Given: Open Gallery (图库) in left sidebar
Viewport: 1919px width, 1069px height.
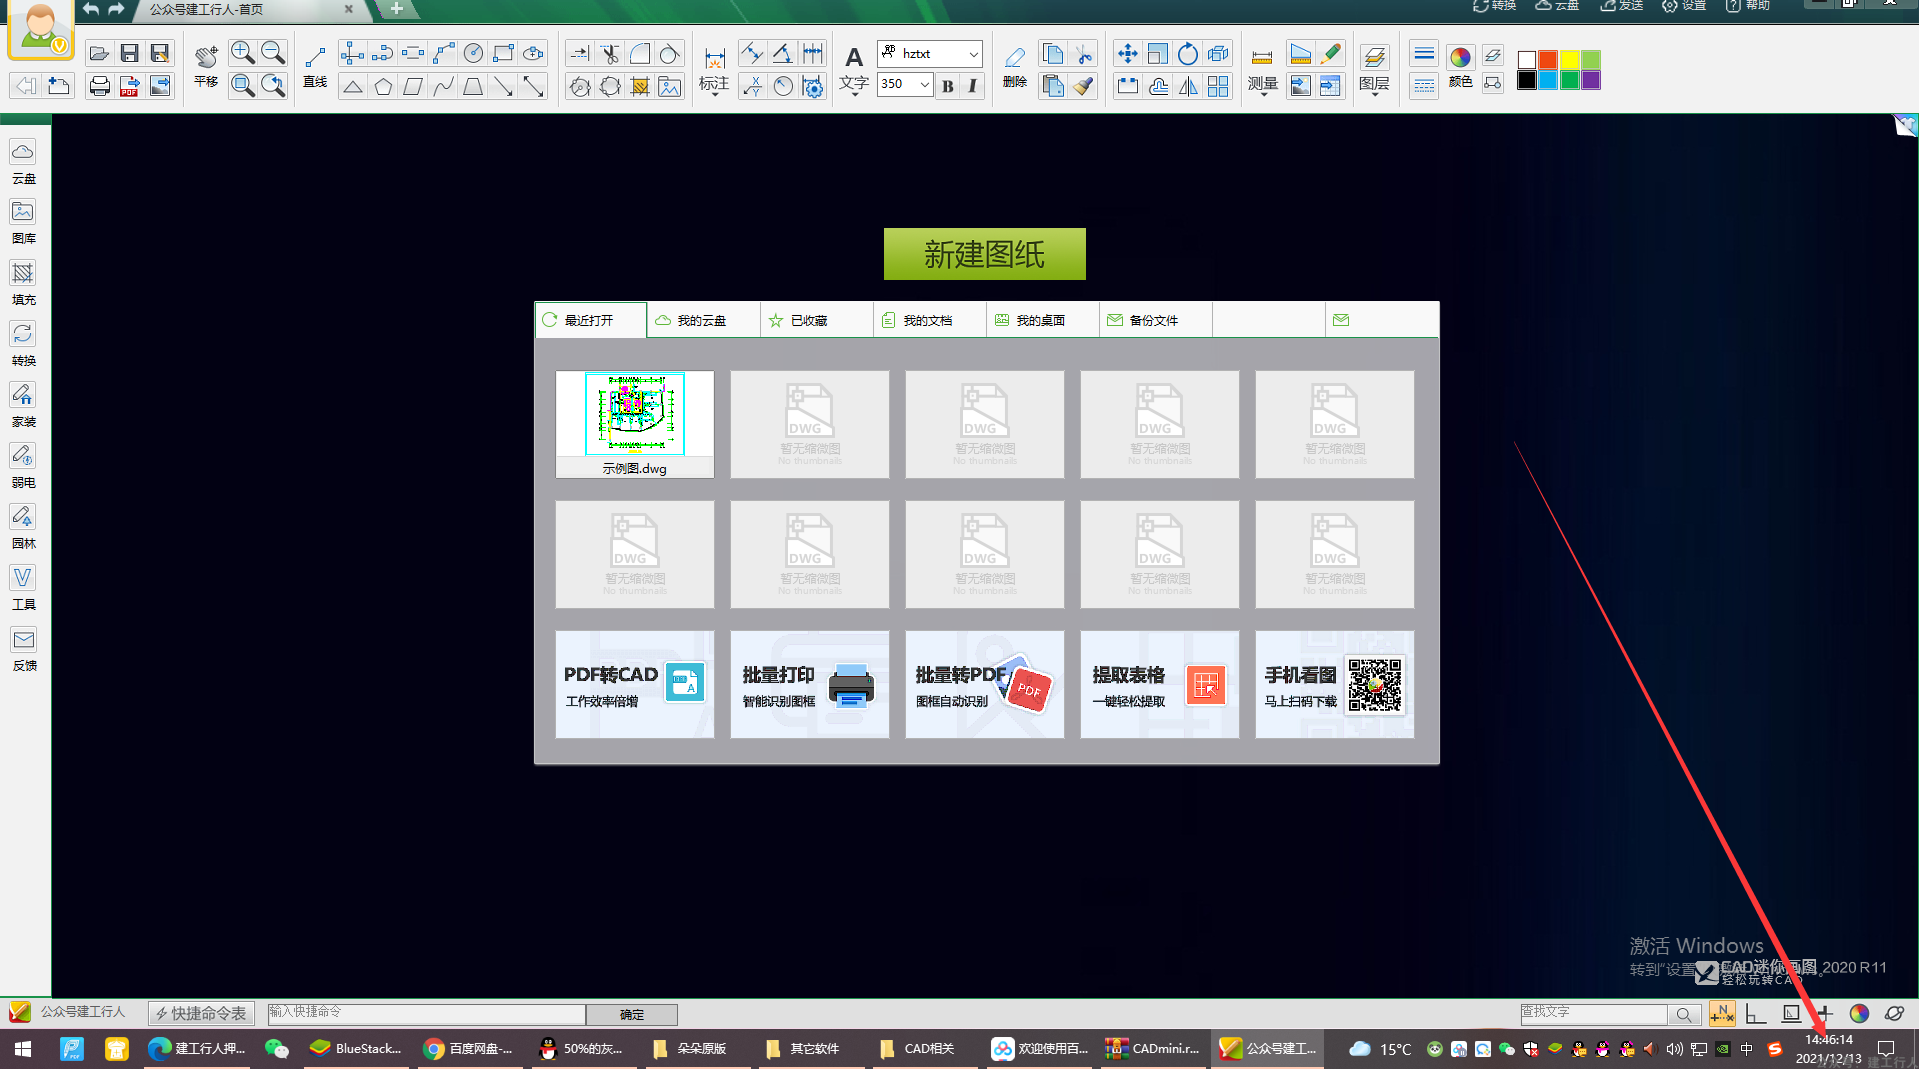Looking at the screenshot, I should point(23,222).
